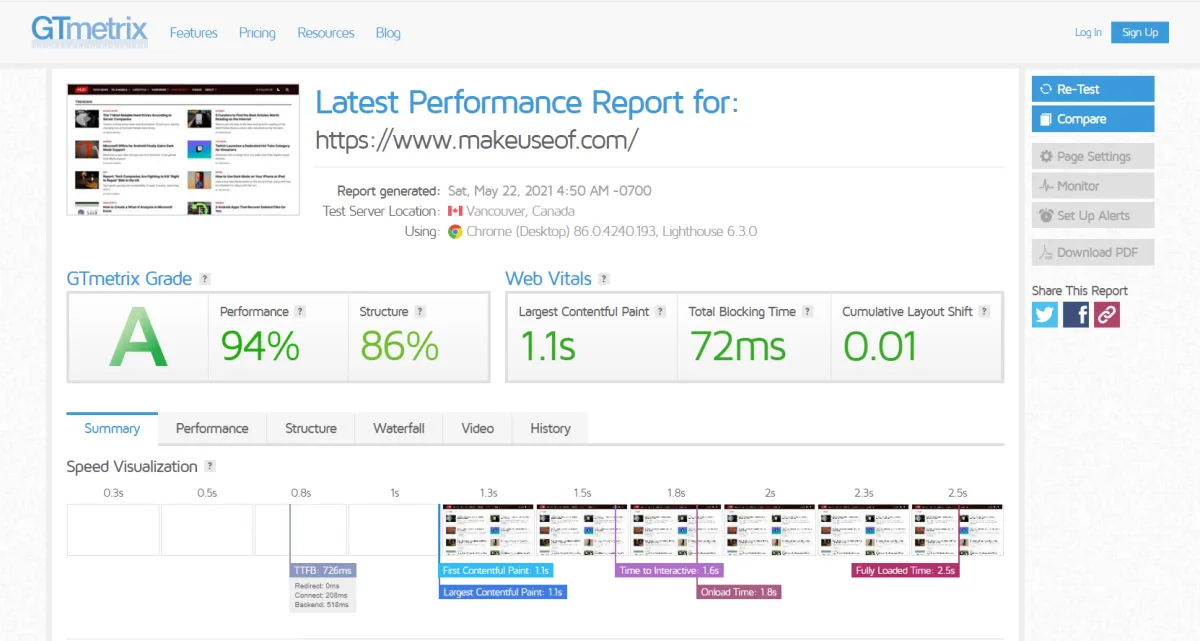The image size is (1200, 641).
Task: Click the Compare button
Action: pyautogui.click(x=1093, y=119)
